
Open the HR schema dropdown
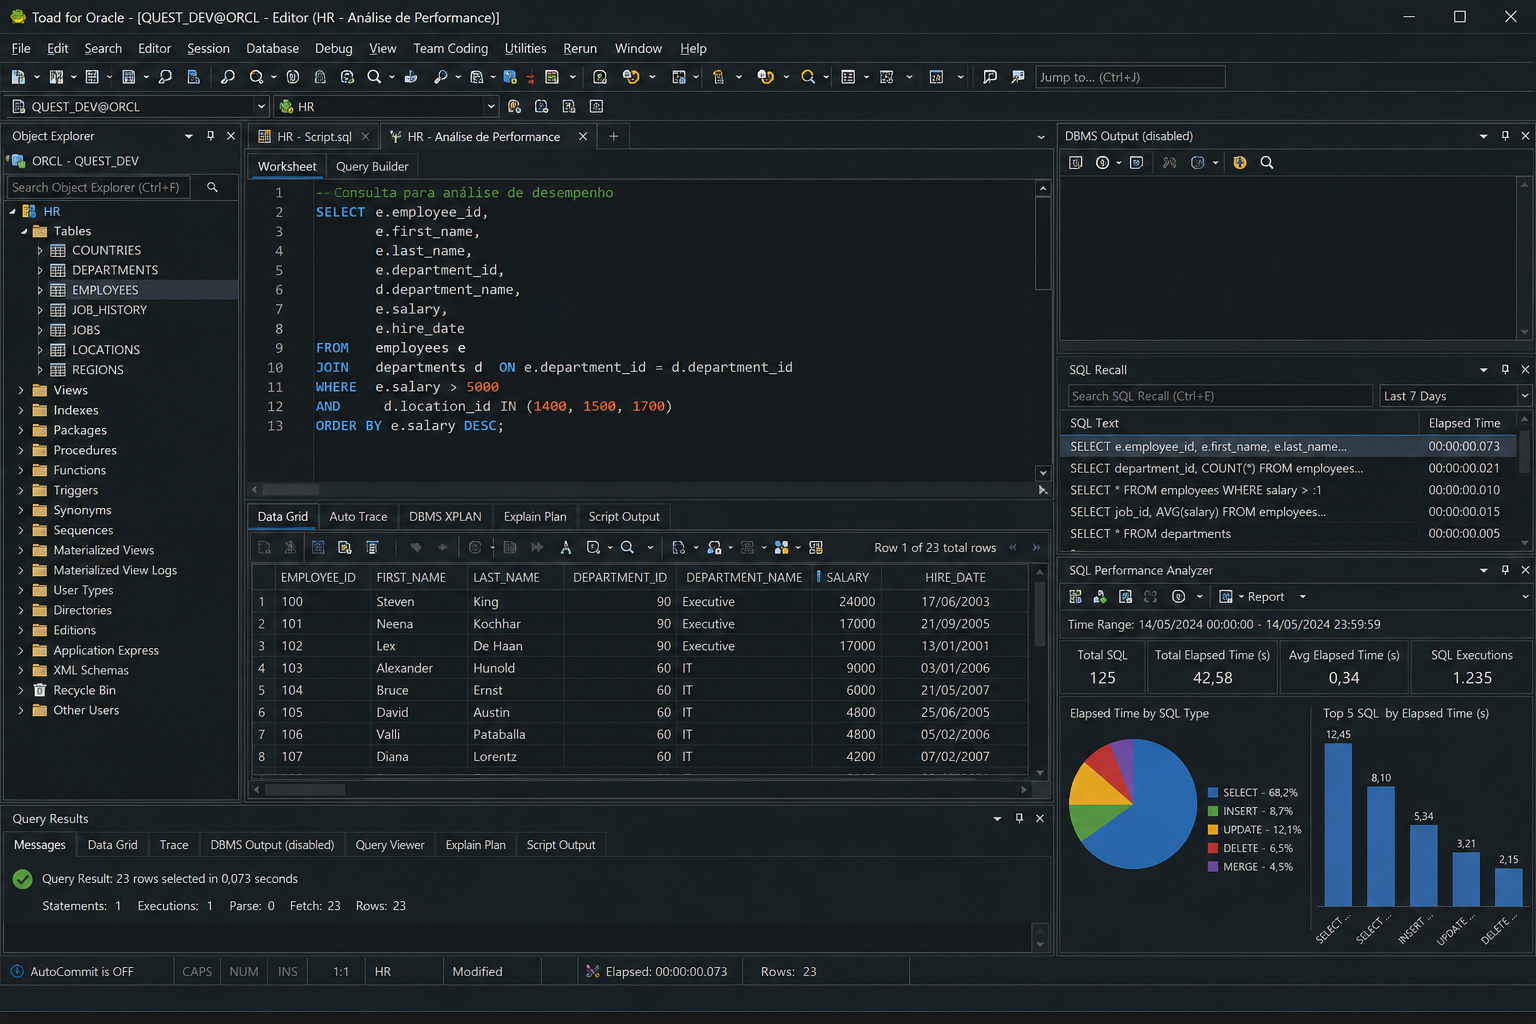pyautogui.click(x=491, y=106)
